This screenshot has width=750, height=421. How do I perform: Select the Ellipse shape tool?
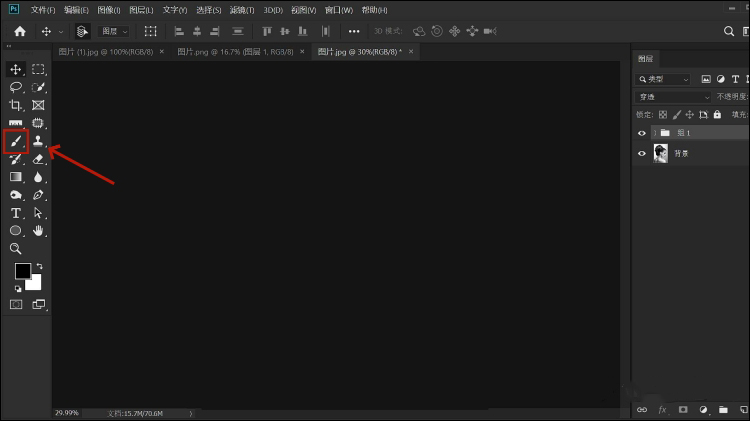click(15, 231)
